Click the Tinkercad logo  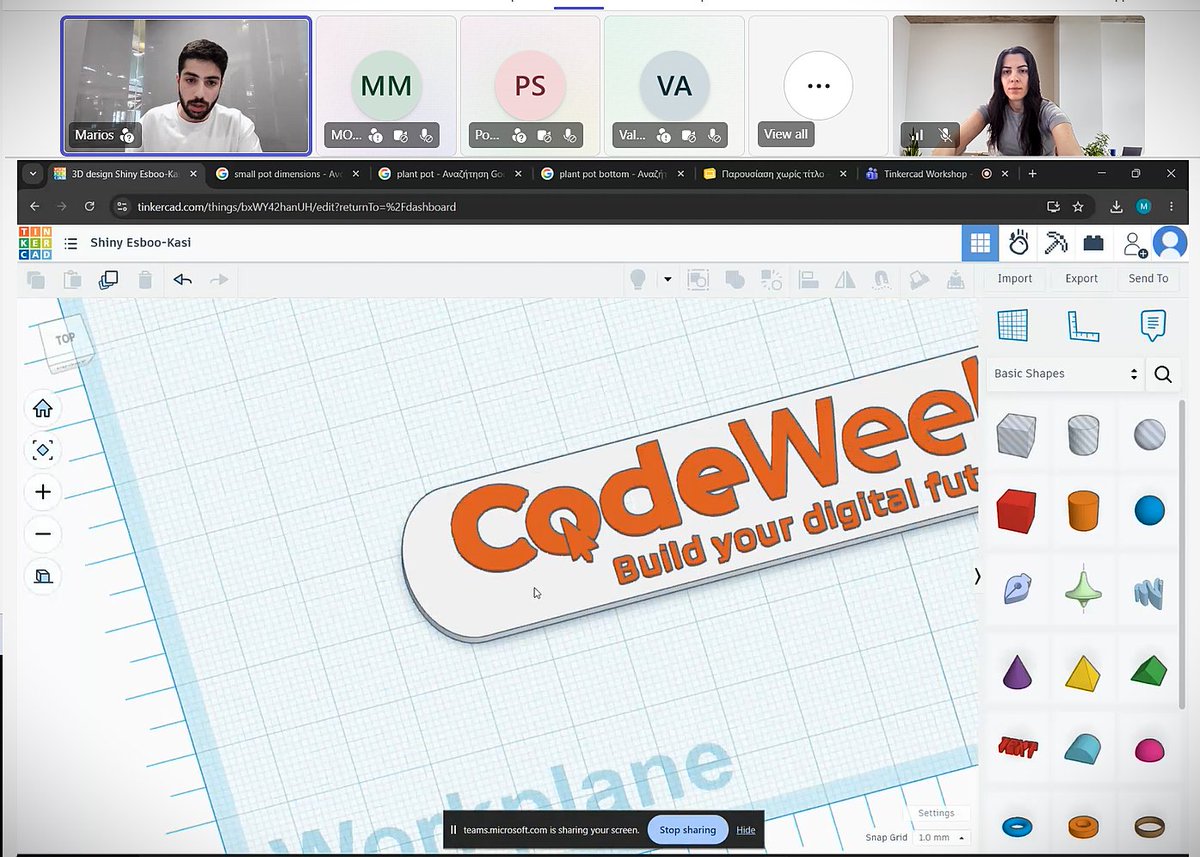click(x=37, y=243)
